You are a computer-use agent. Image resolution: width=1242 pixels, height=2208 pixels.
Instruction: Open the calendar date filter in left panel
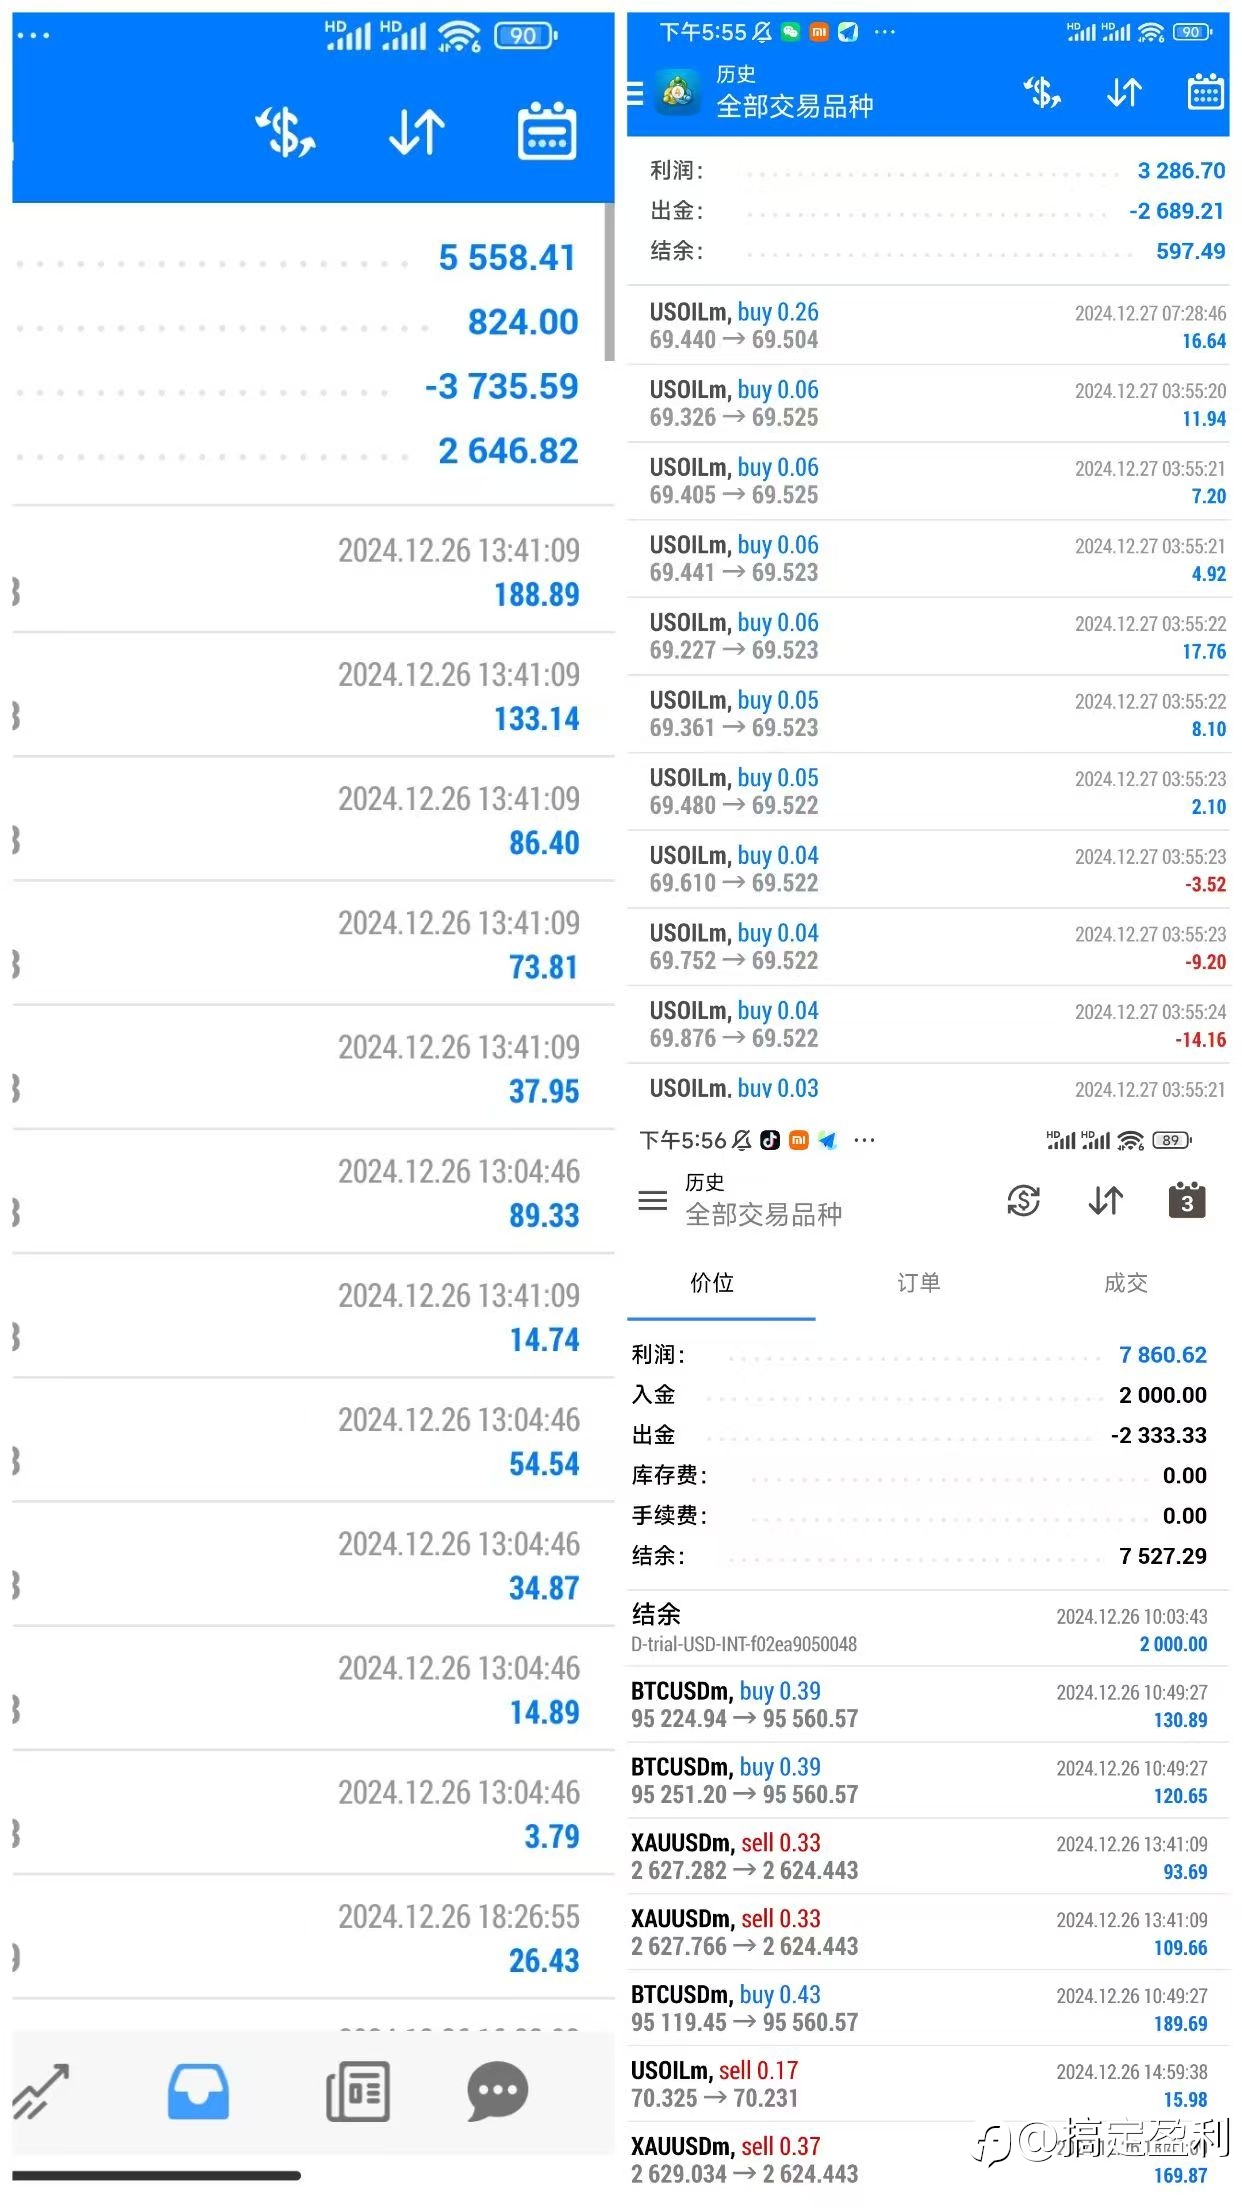coord(547,130)
